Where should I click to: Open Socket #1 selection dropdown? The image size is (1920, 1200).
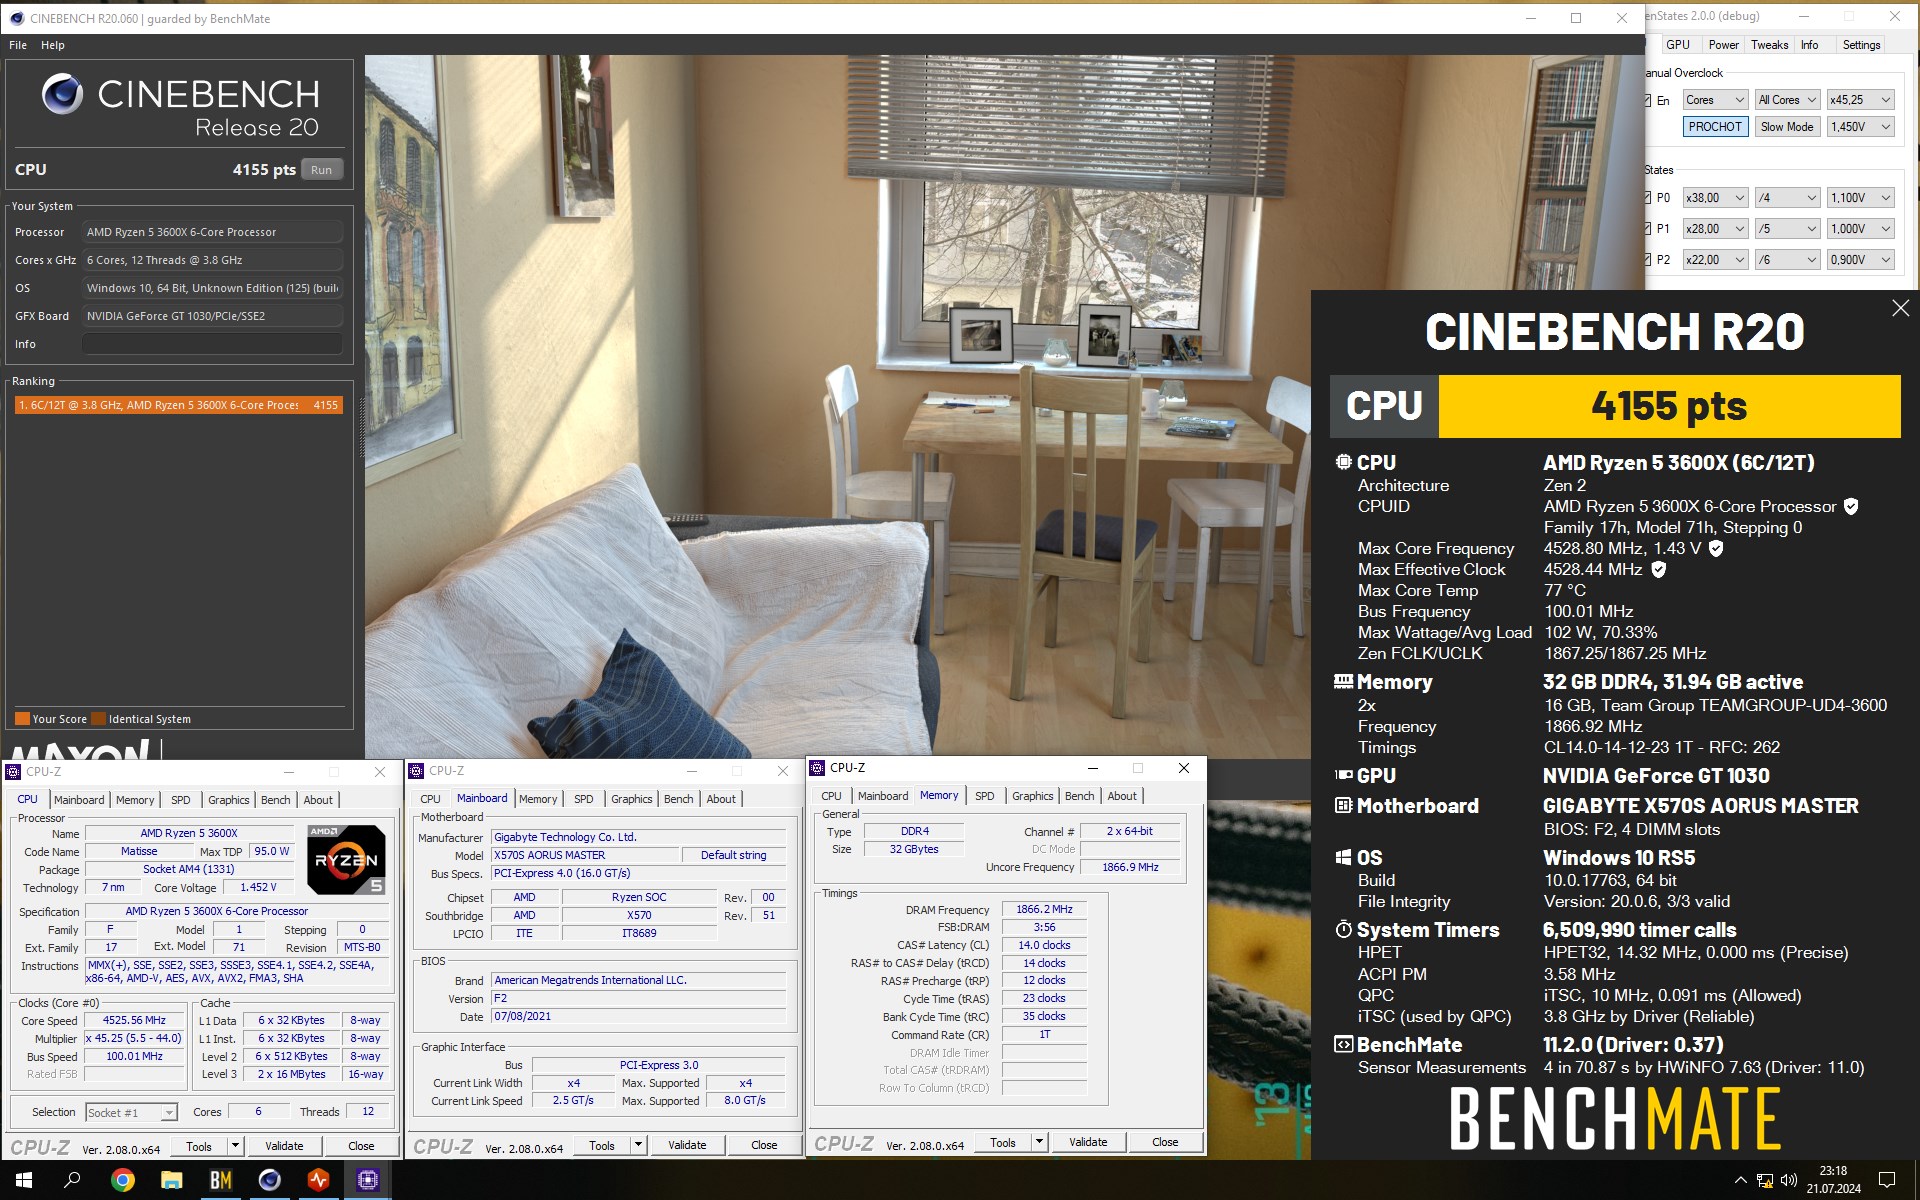(x=131, y=1112)
